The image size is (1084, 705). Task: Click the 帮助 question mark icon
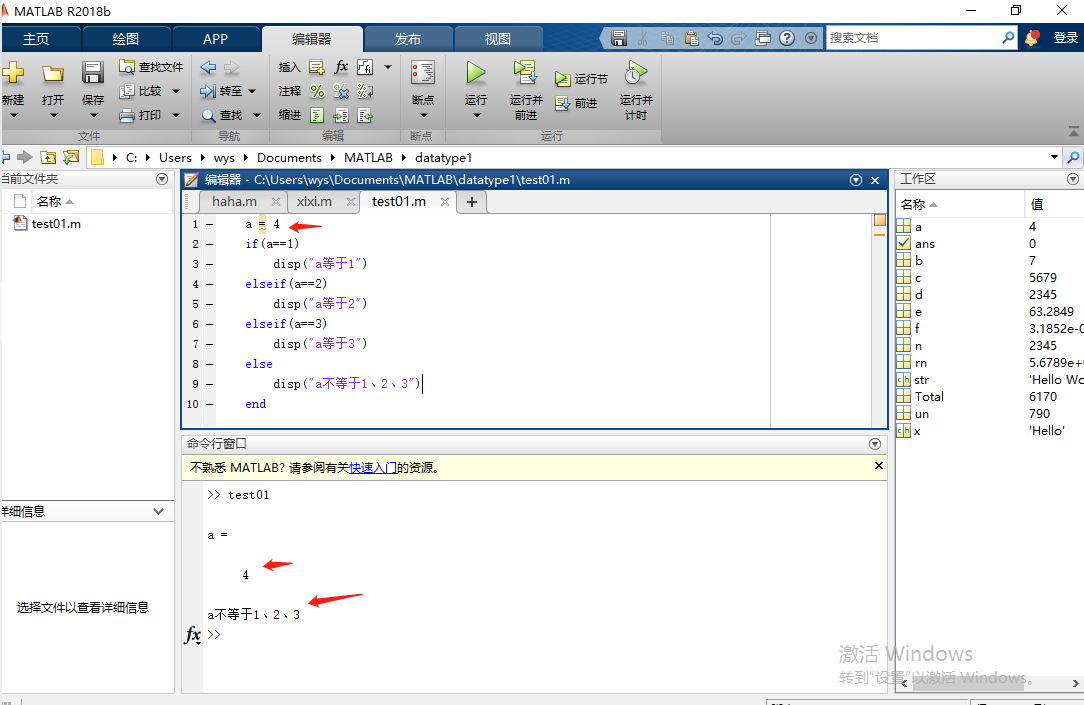coord(786,37)
